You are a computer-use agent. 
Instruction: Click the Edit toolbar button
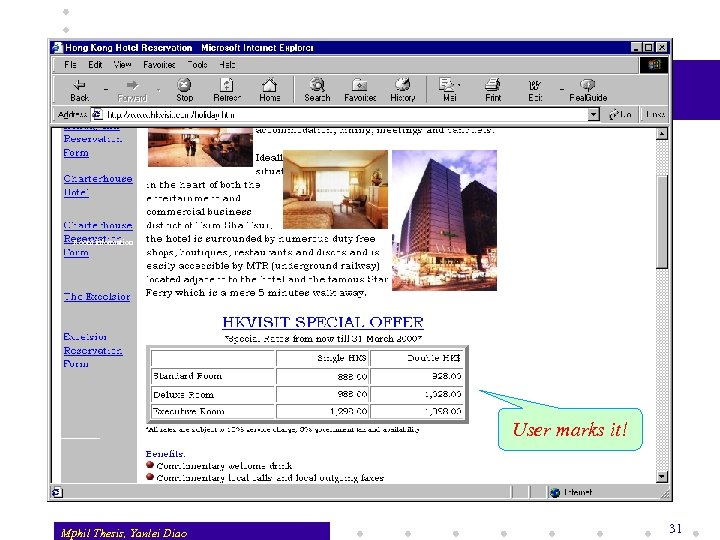(534, 90)
